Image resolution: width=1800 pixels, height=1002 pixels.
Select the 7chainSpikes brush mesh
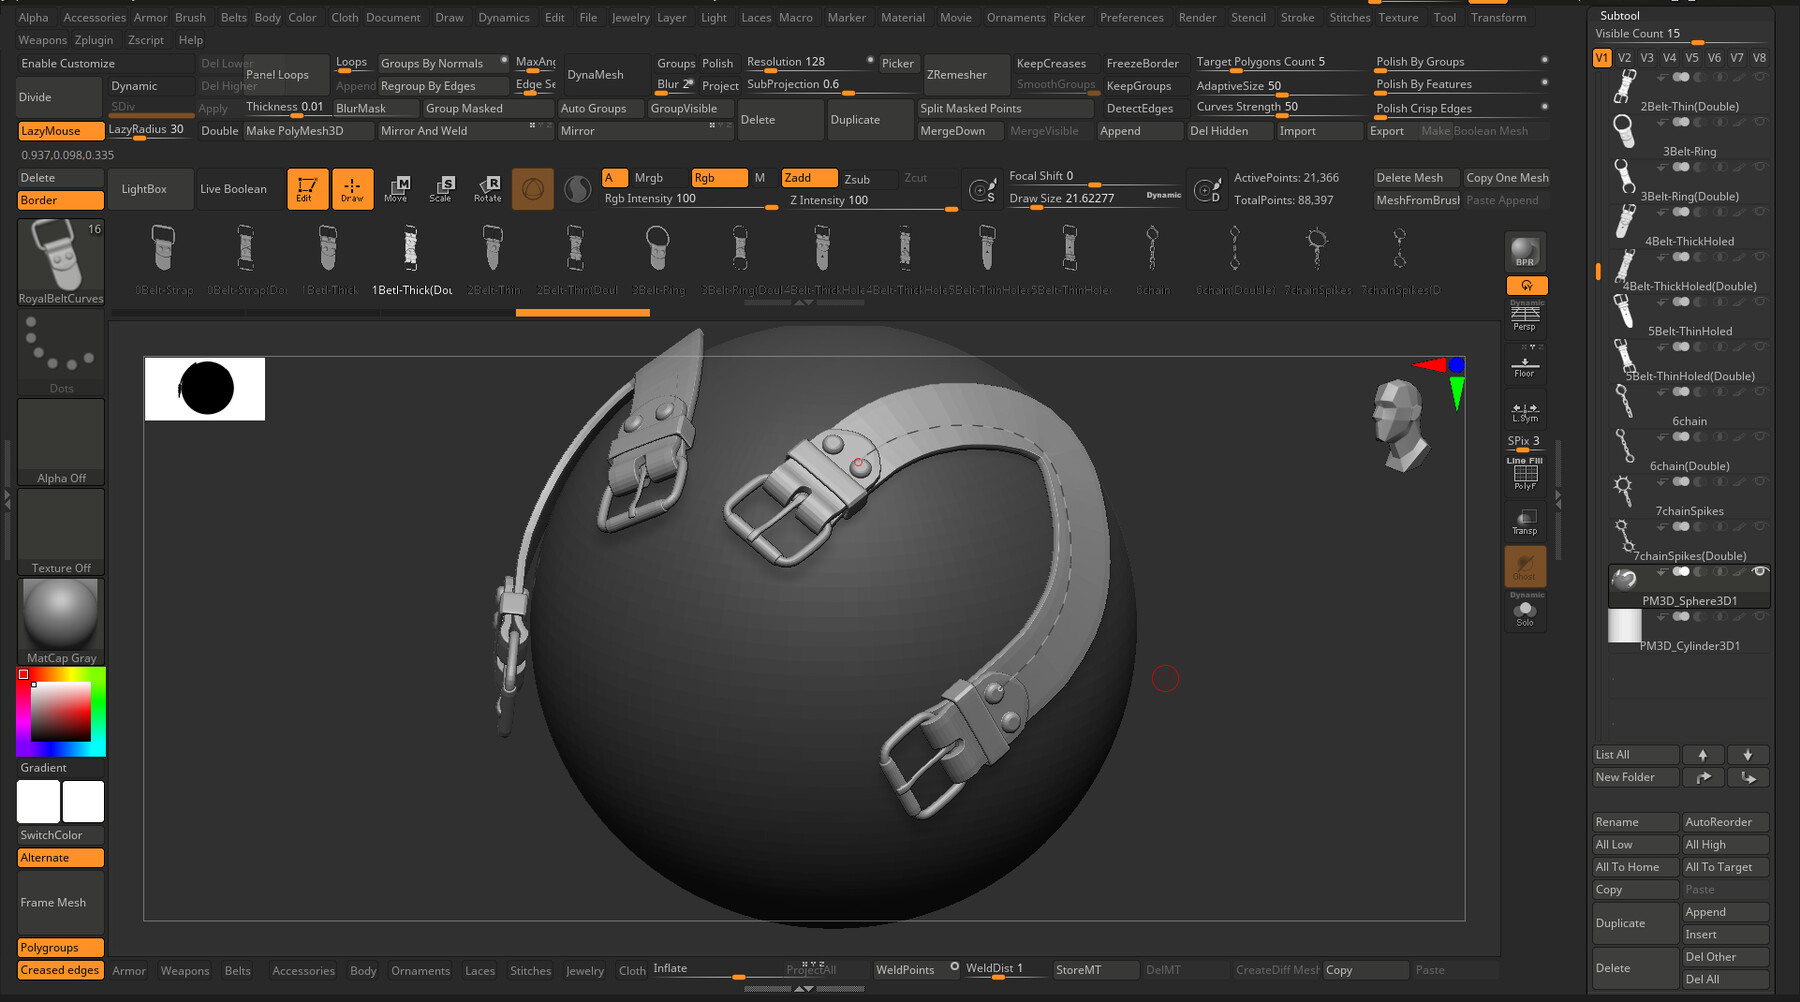(x=1317, y=259)
